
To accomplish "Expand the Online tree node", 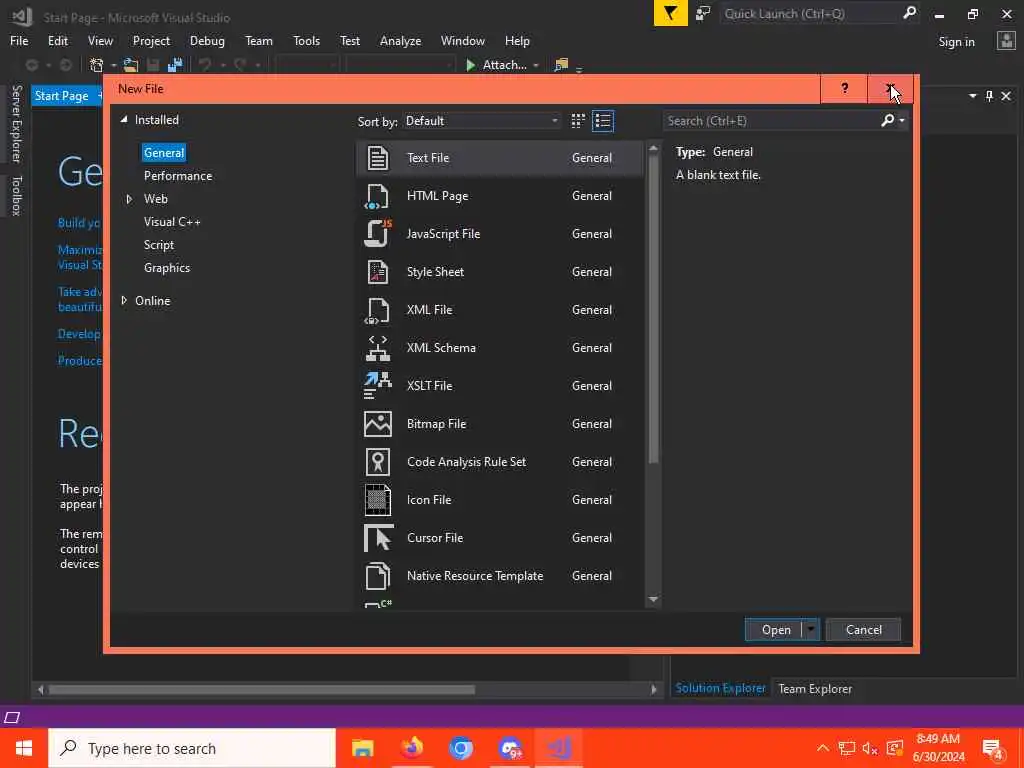I will [124, 300].
